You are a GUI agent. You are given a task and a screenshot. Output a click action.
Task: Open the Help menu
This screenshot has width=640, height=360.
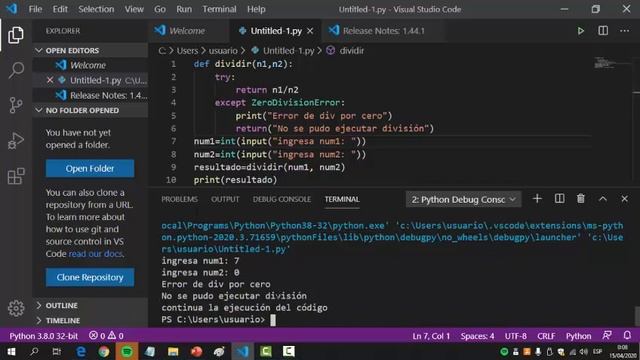pos(256,9)
